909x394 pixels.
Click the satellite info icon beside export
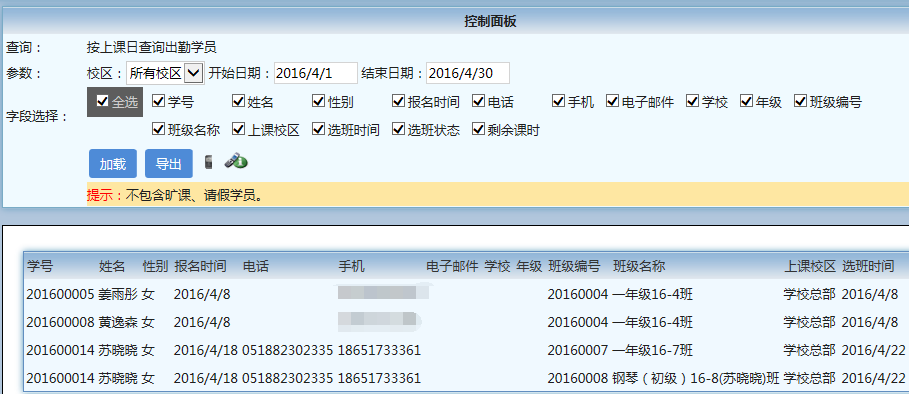236,161
